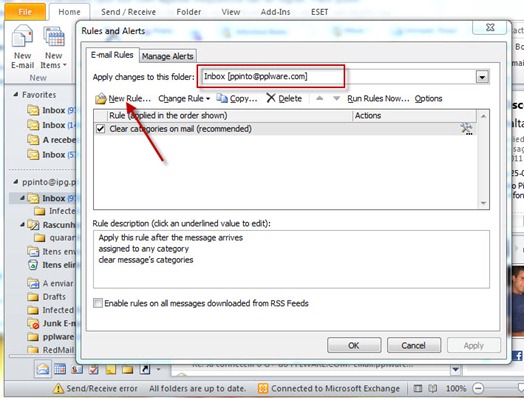The height and width of the screenshot is (398, 524).
Task: Switch to Normal view in status bar
Action: 417,388
